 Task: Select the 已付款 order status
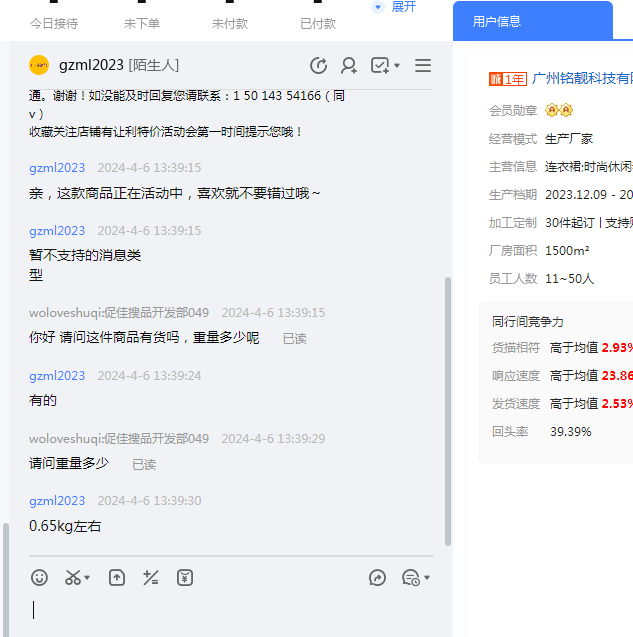tap(318, 23)
